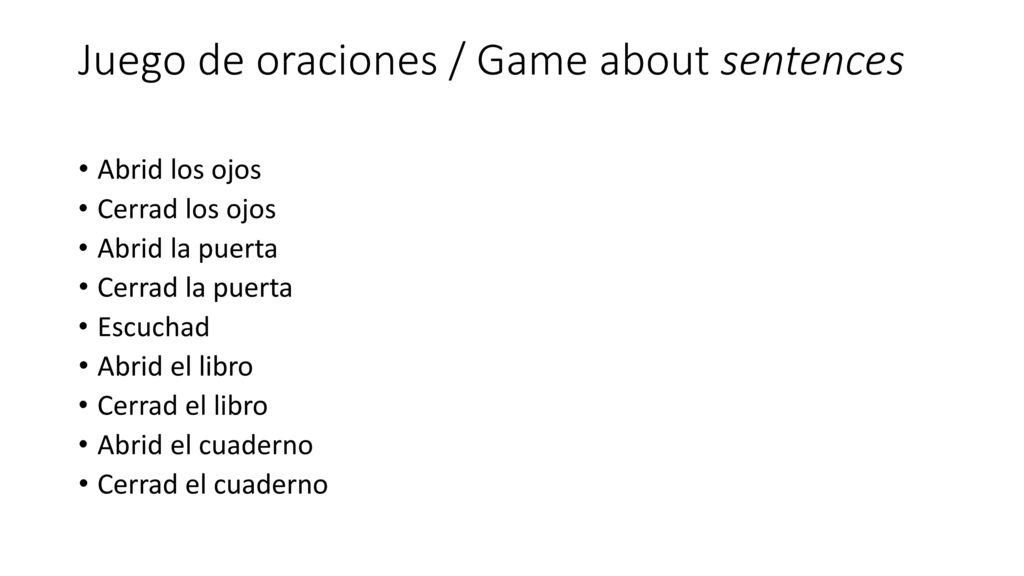Click the 'Cerrad la puerta' bullet text

pos(195,288)
